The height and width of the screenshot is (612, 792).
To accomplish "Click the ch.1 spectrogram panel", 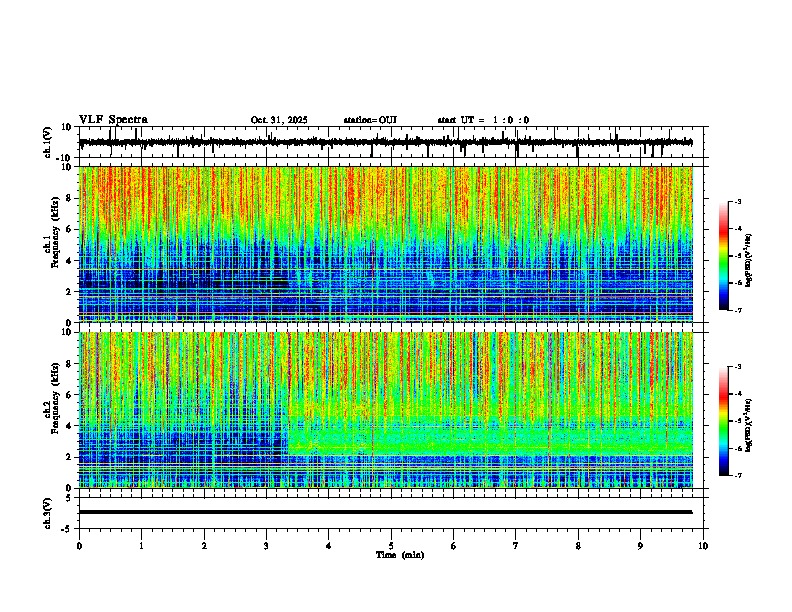I will point(386,244).
